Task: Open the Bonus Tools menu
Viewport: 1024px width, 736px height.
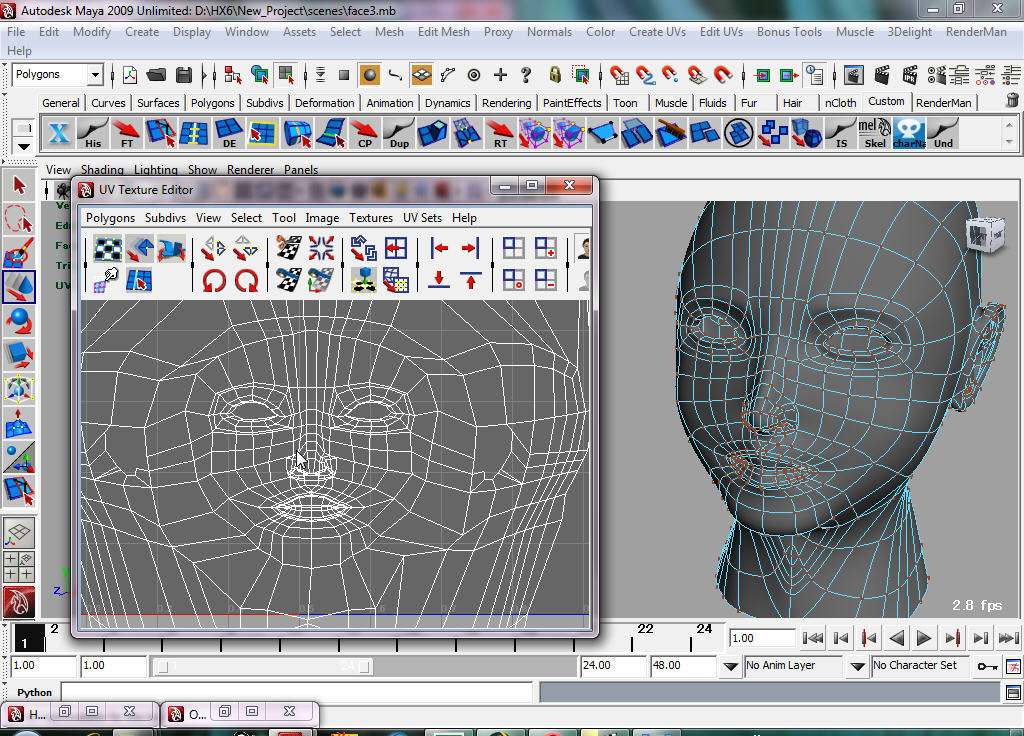Action: (x=789, y=31)
